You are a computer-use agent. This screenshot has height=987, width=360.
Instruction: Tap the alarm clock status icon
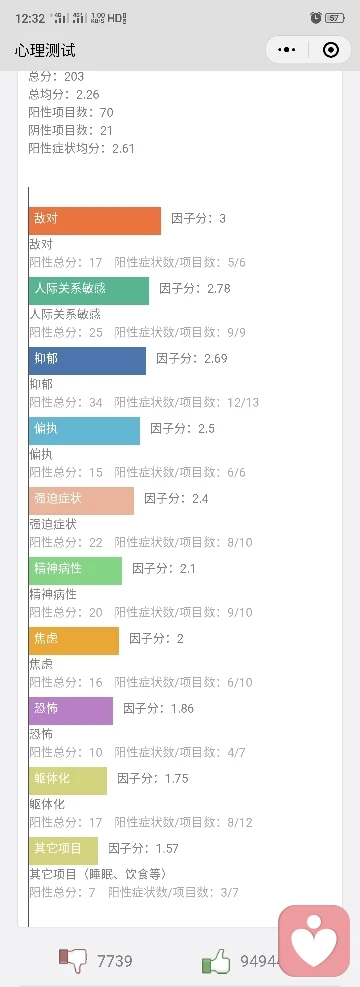tap(316, 18)
